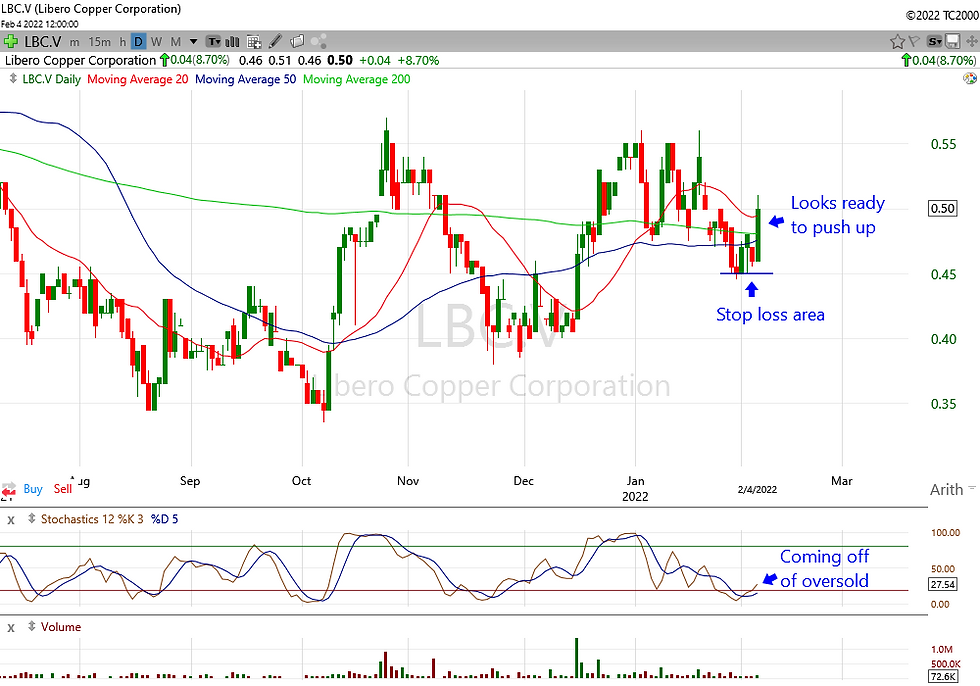
Task: Edit the '%D 5' stochastic label
Action: click(164, 519)
